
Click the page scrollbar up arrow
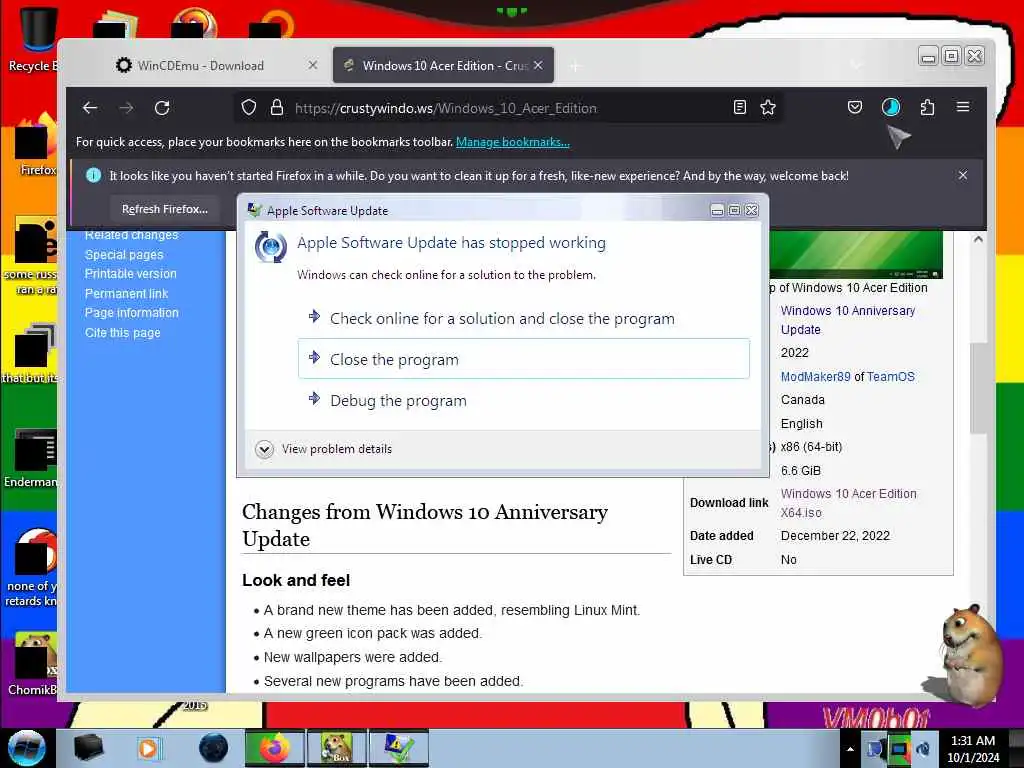[978, 239]
